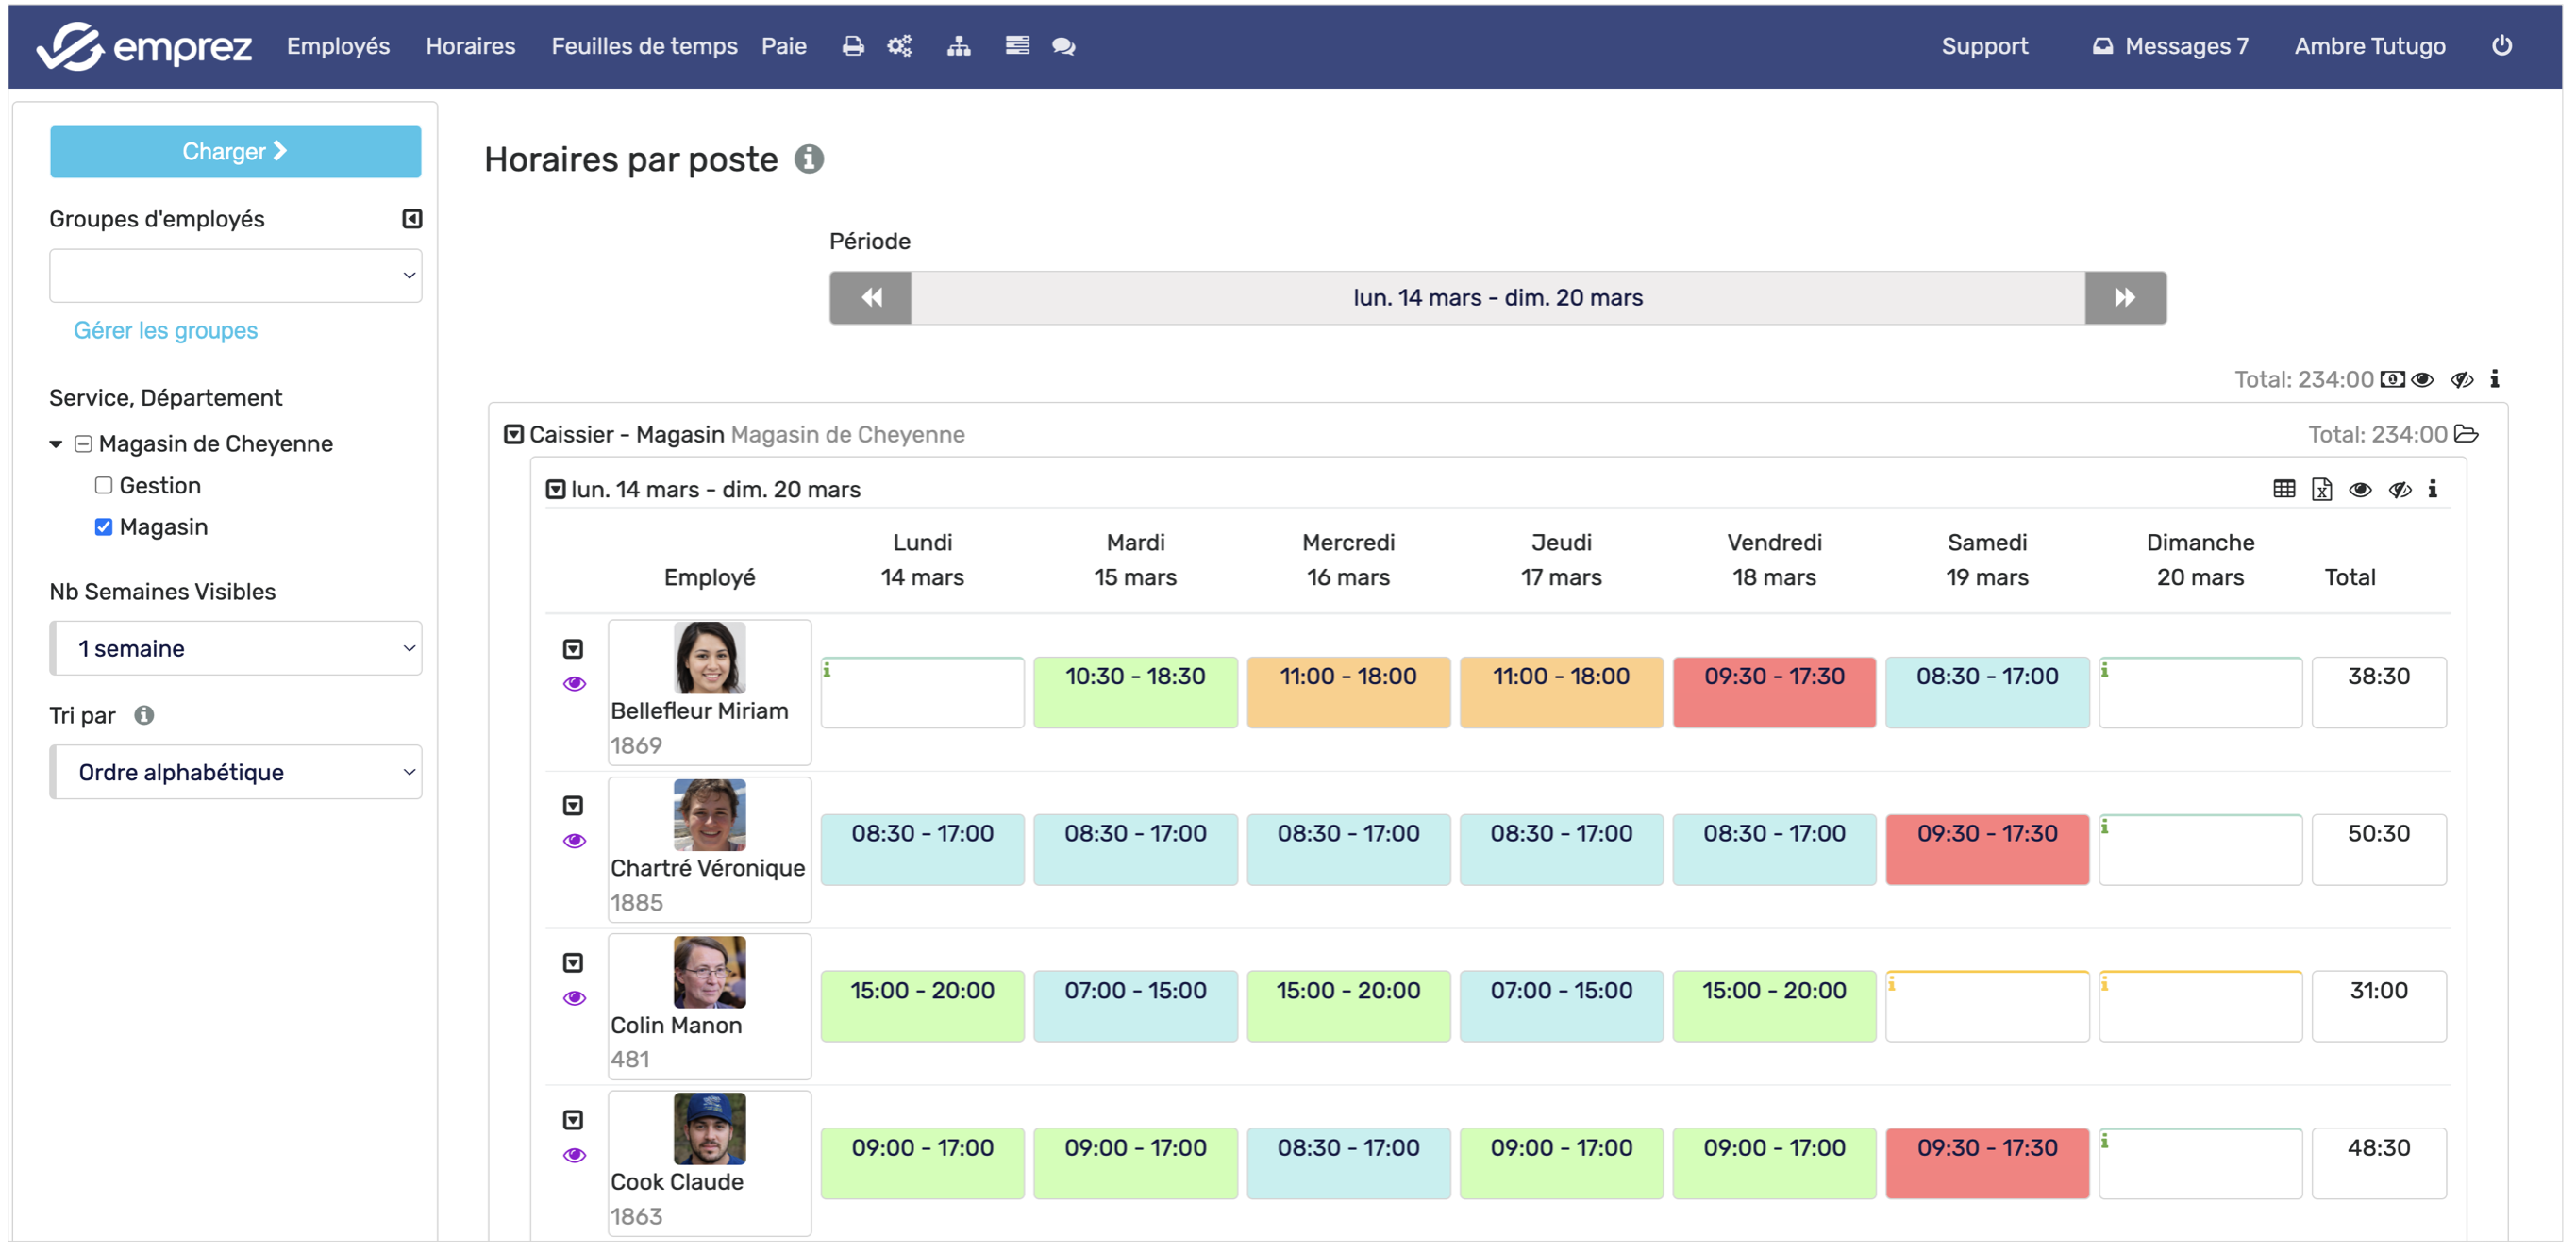2576x1253 pixels.
Task: Click the Excel export icon
Action: (x=2321, y=489)
